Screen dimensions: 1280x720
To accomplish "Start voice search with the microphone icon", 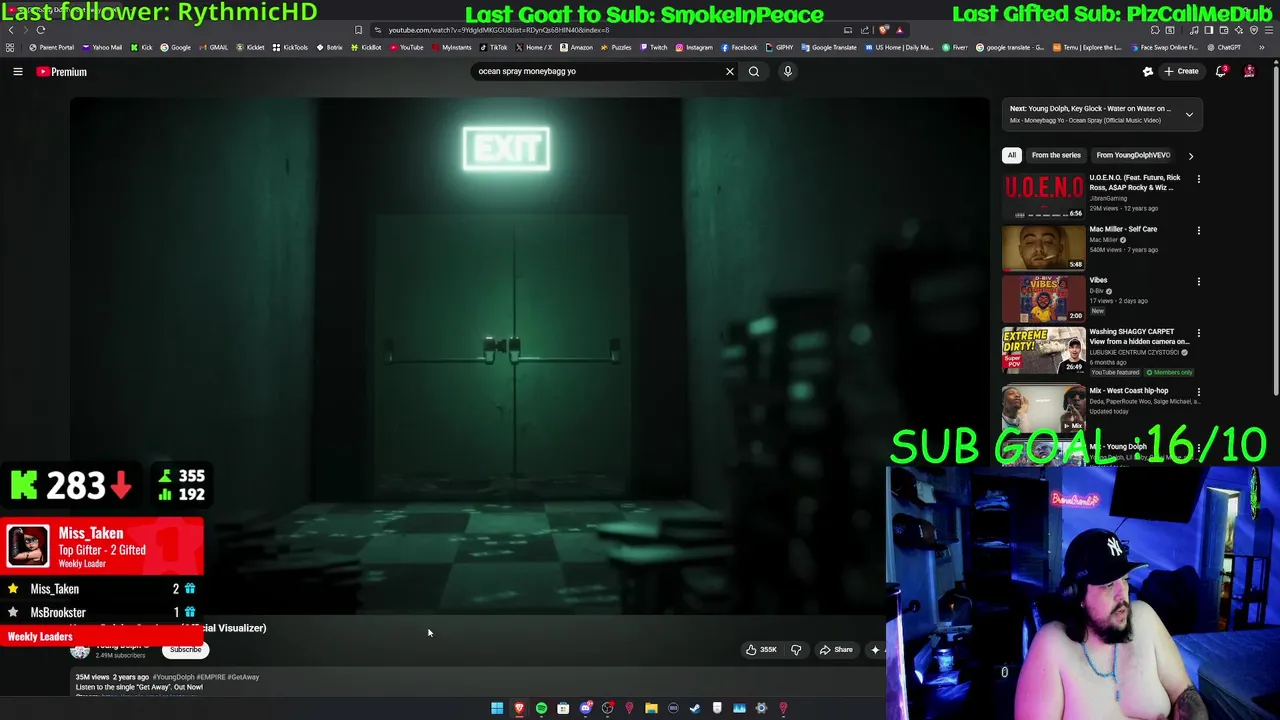I will click(x=787, y=71).
